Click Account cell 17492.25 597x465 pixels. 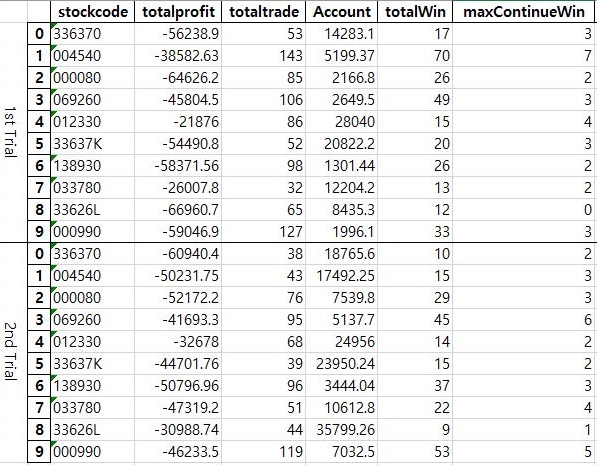pyautogui.click(x=342, y=276)
